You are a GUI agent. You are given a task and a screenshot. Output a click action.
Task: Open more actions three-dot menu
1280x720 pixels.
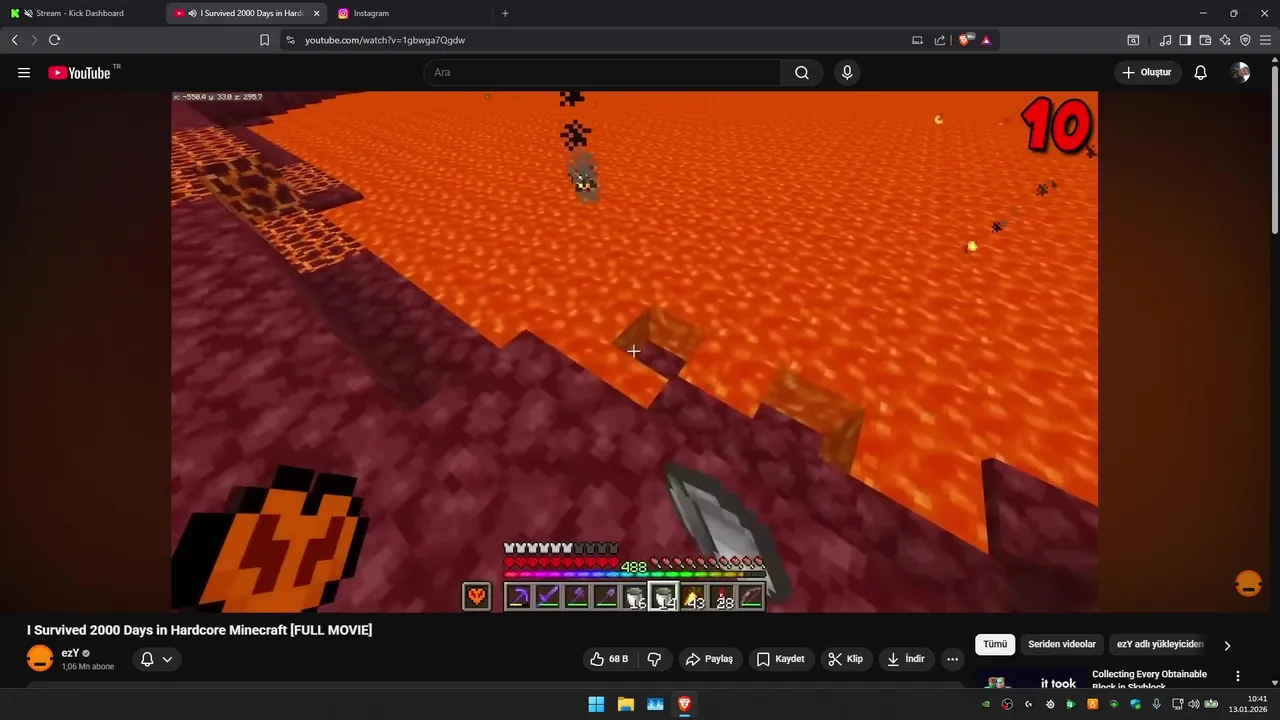(952, 659)
